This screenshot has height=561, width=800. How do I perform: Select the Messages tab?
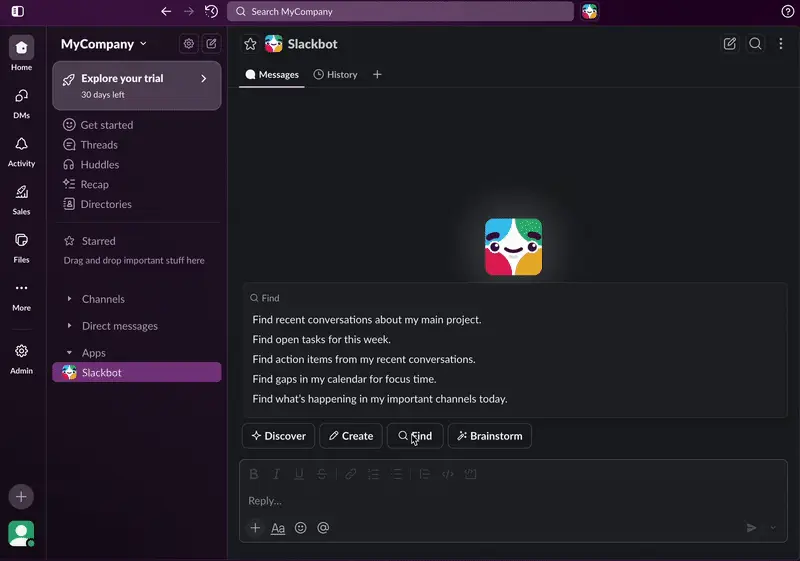point(272,75)
